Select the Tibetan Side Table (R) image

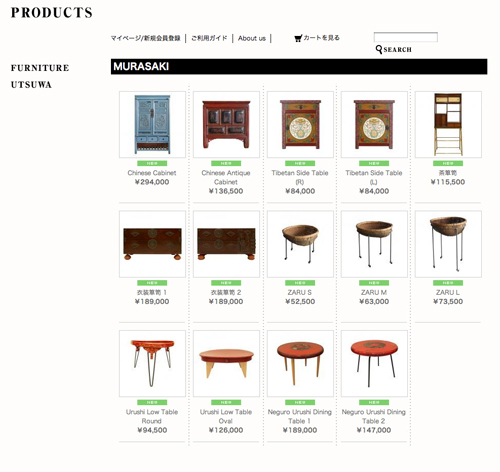click(300, 124)
